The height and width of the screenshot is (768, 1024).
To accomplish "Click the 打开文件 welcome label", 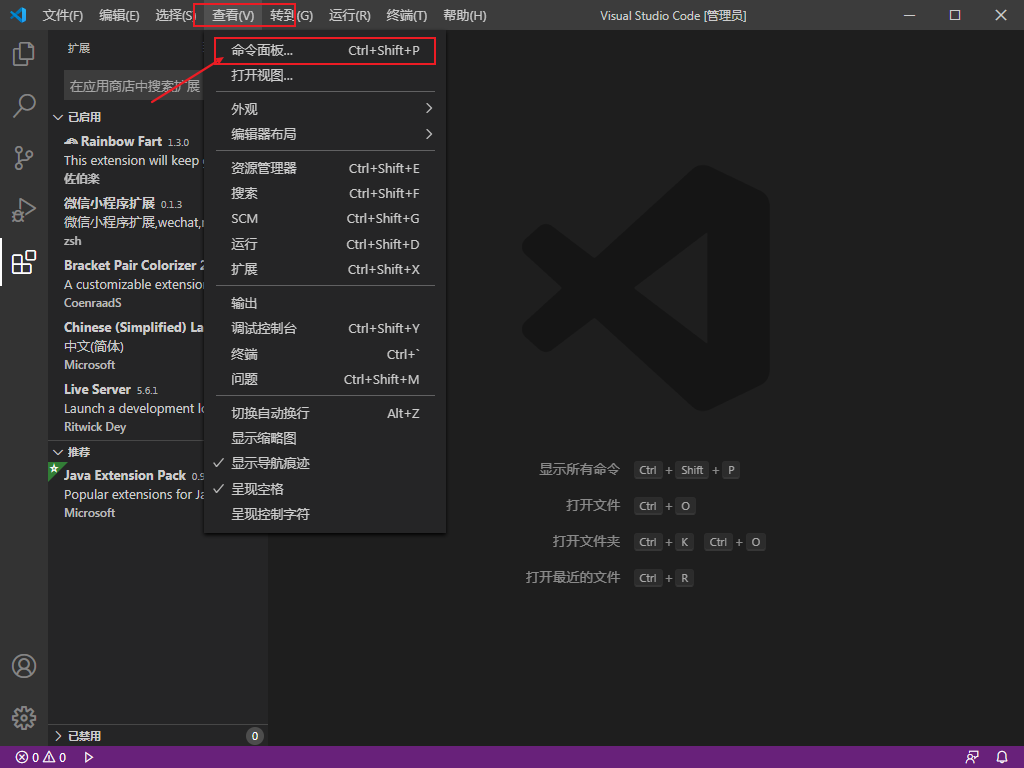I will pos(592,505).
